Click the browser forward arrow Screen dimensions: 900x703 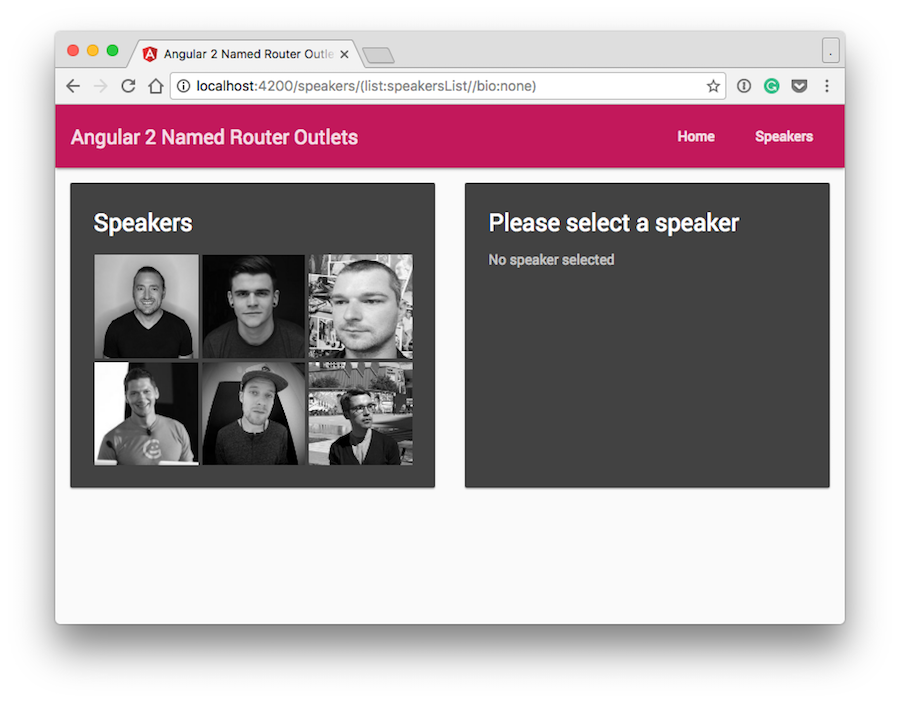tap(100, 86)
